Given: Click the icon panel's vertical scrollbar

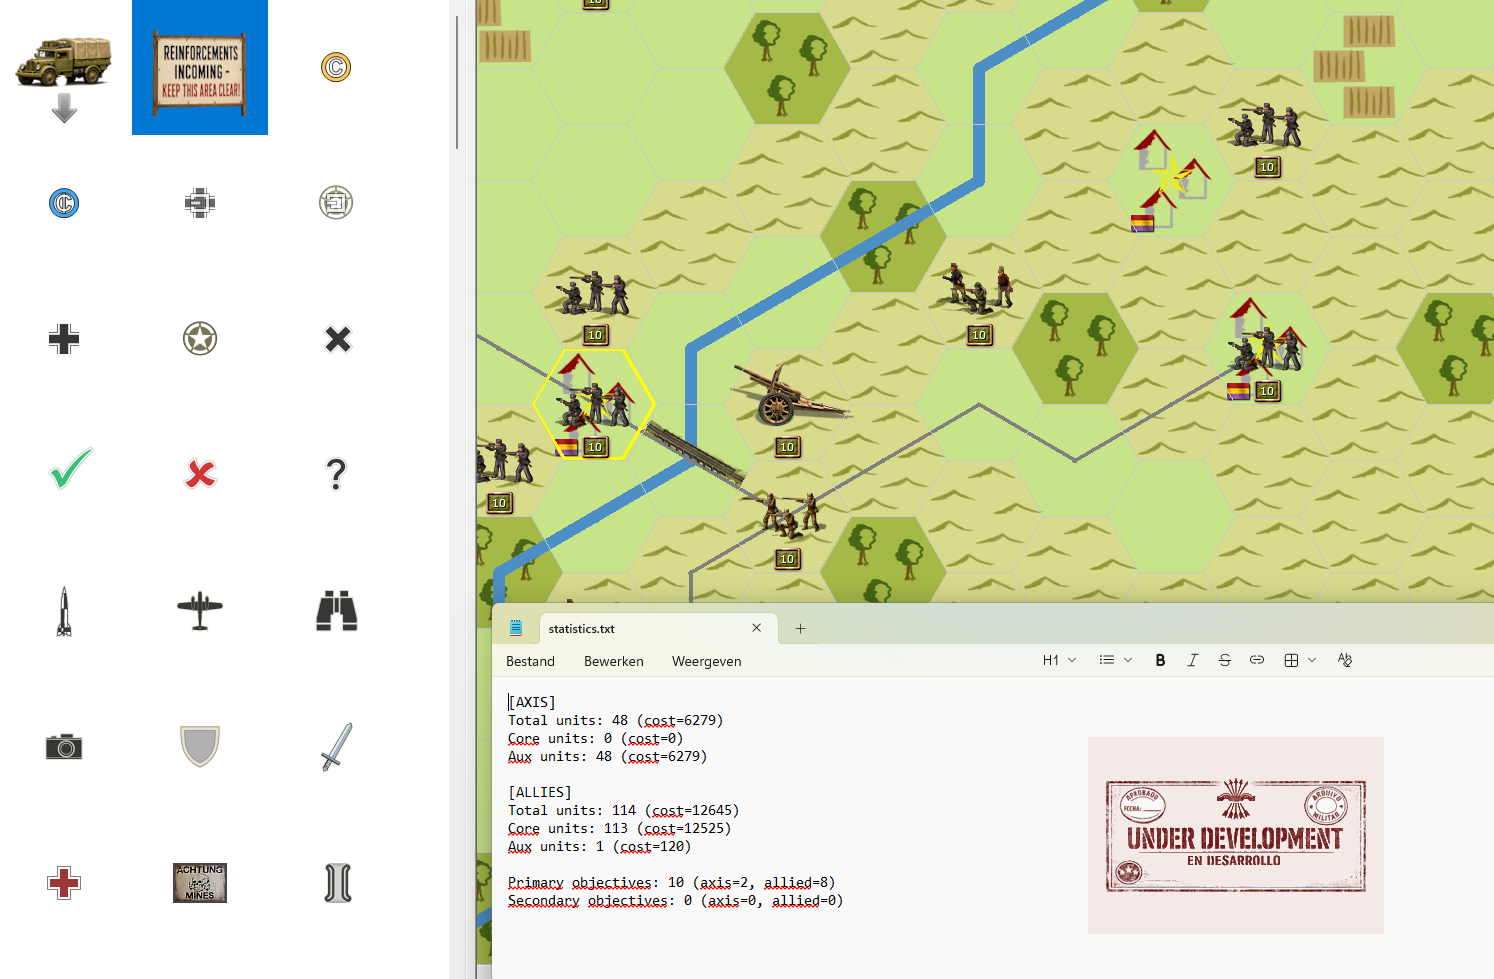Looking at the screenshot, I should click(x=457, y=82).
